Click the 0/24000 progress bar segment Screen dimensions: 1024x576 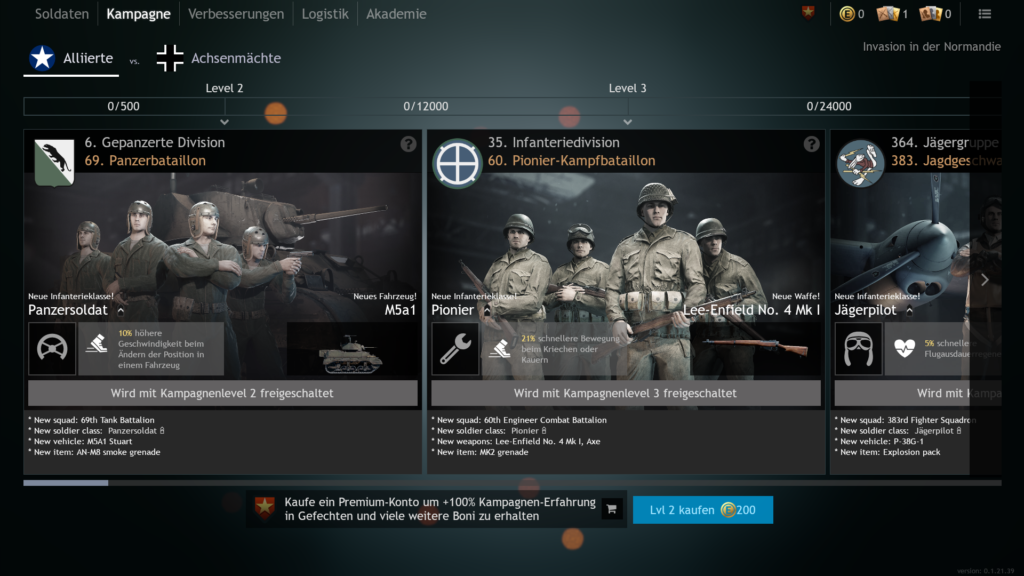tap(814, 106)
